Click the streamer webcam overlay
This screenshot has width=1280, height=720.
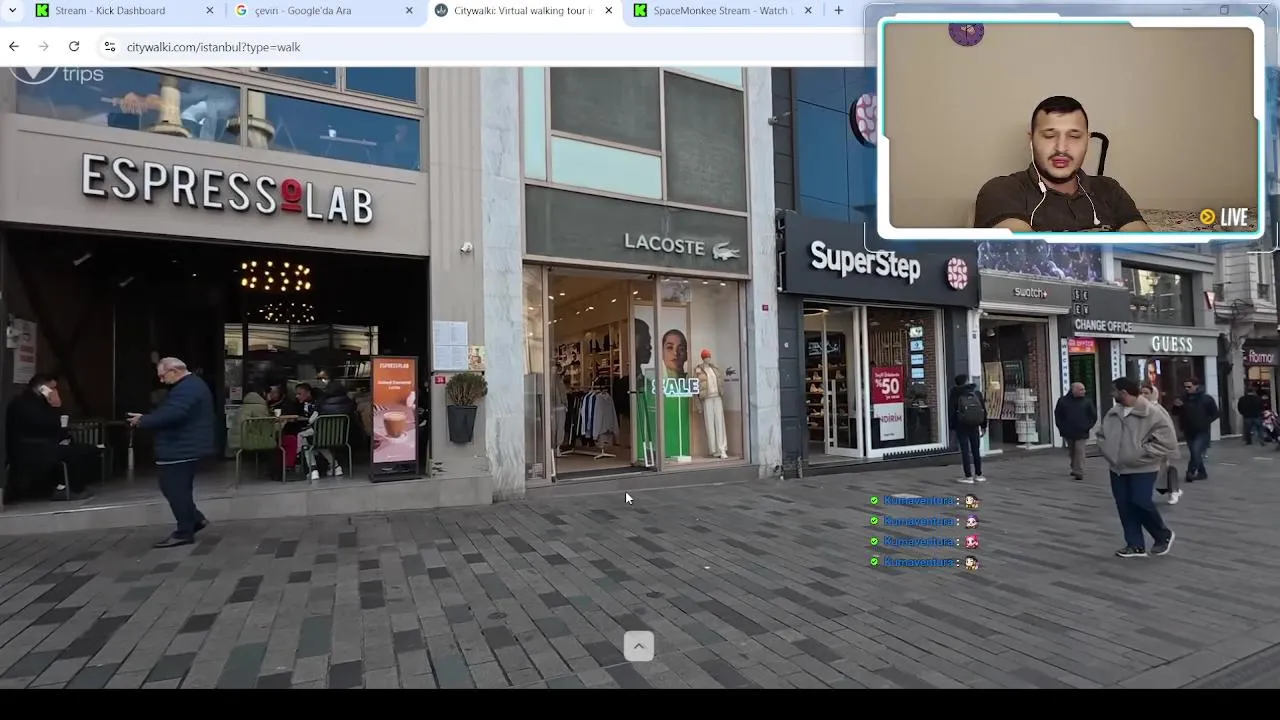1070,129
